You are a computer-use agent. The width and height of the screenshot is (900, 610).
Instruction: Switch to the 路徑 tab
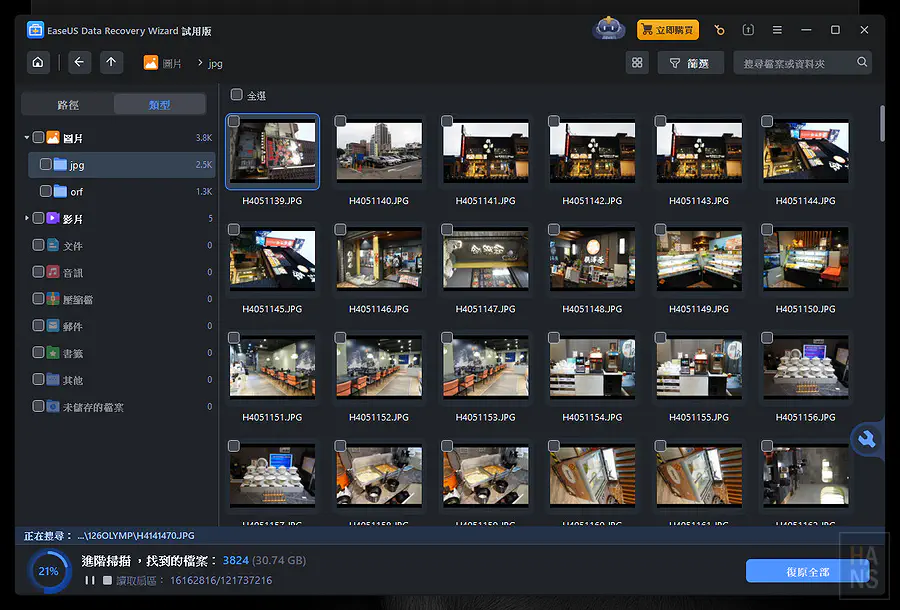68,105
